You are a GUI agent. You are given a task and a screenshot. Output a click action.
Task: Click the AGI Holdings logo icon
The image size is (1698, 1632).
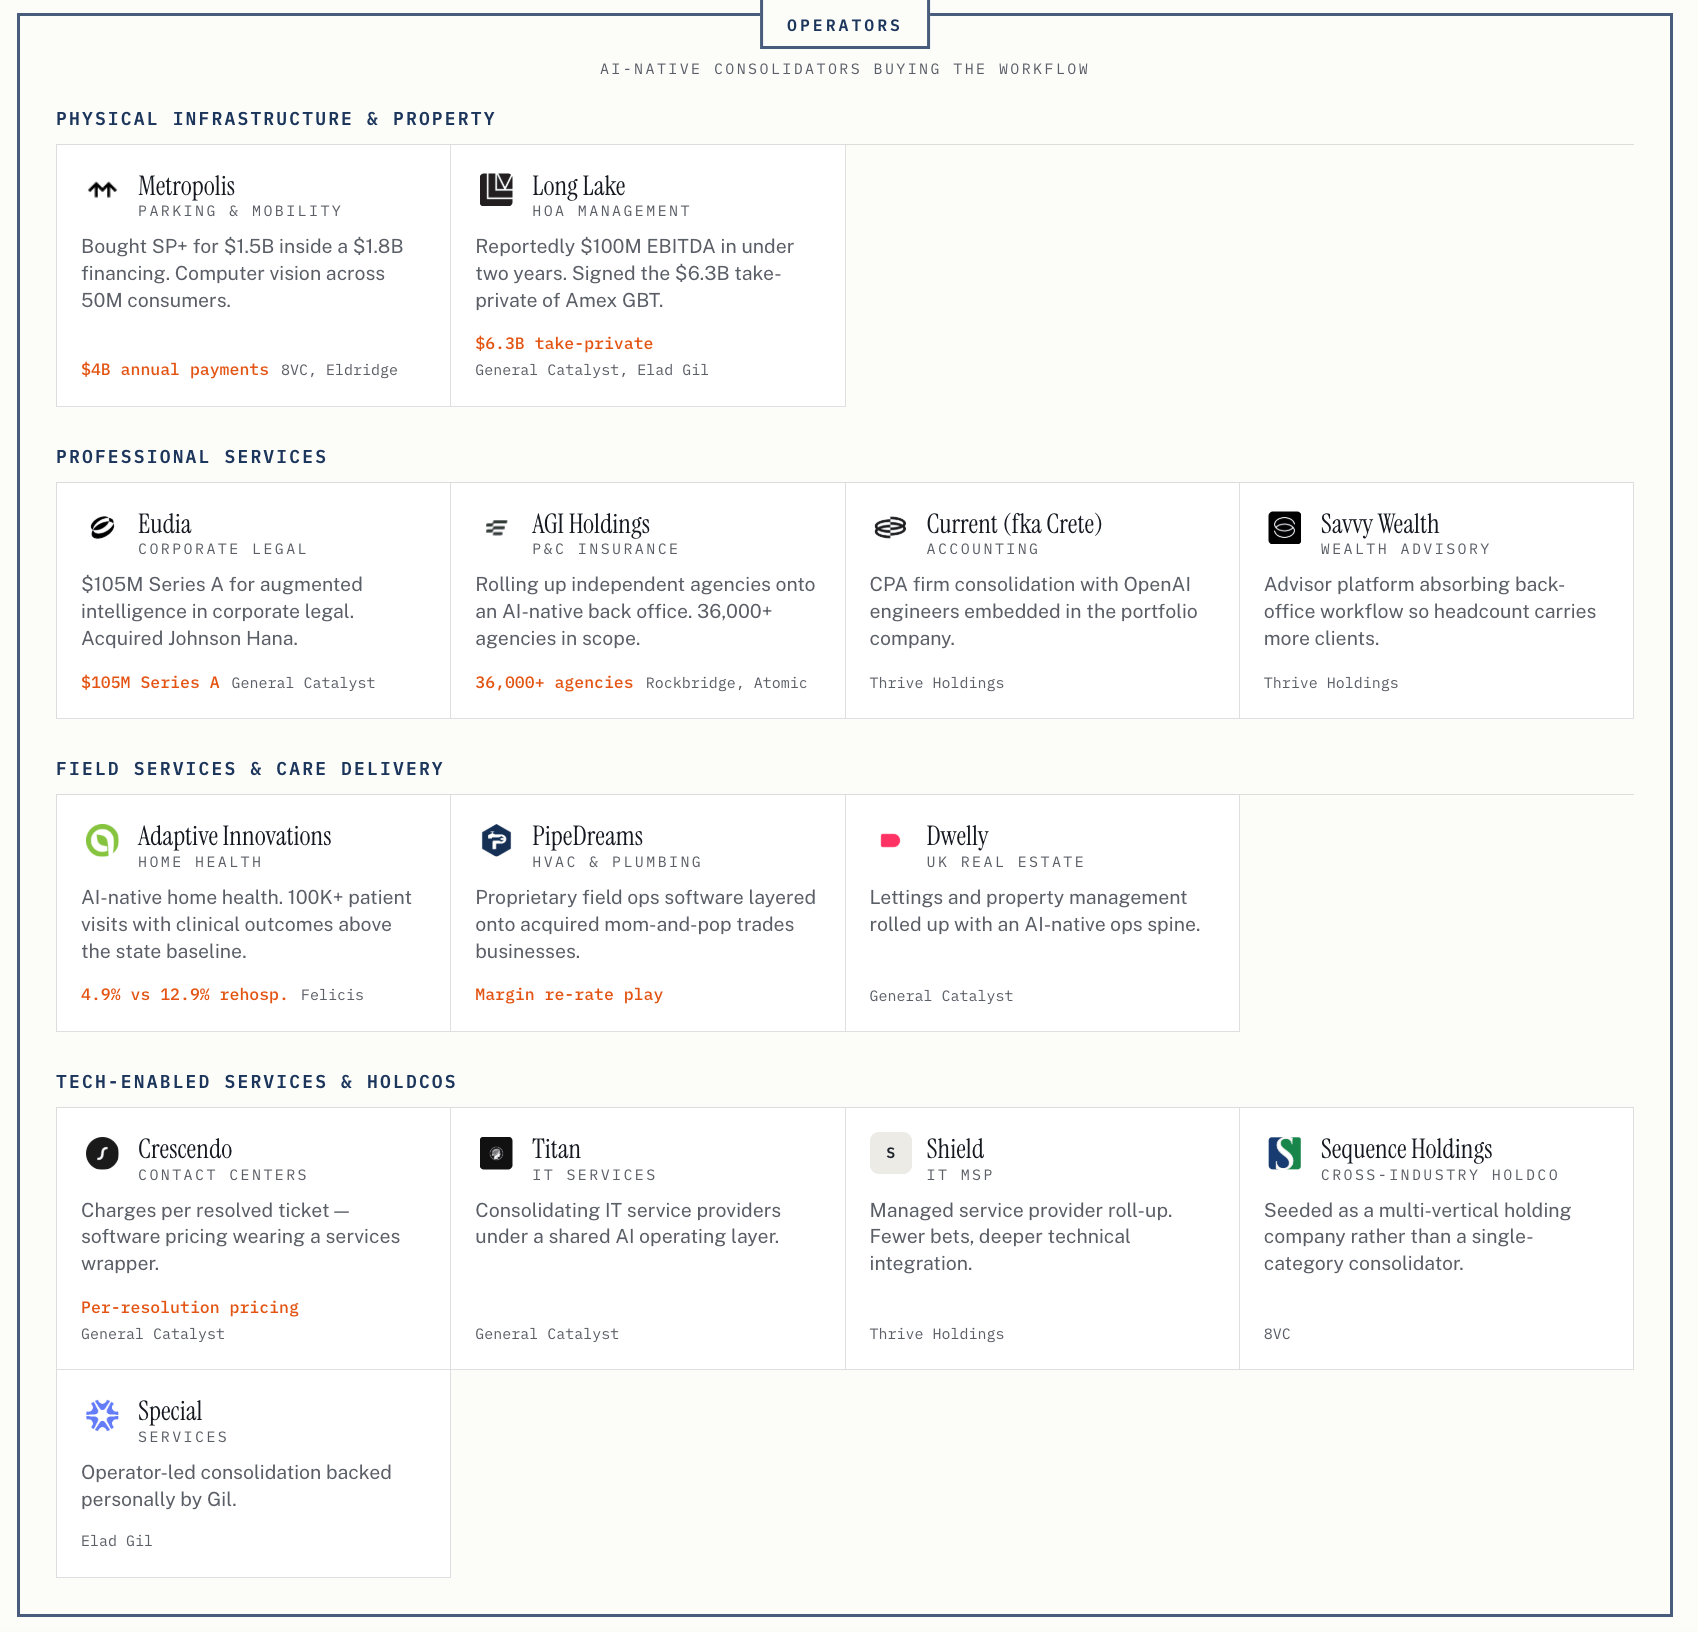point(496,527)
